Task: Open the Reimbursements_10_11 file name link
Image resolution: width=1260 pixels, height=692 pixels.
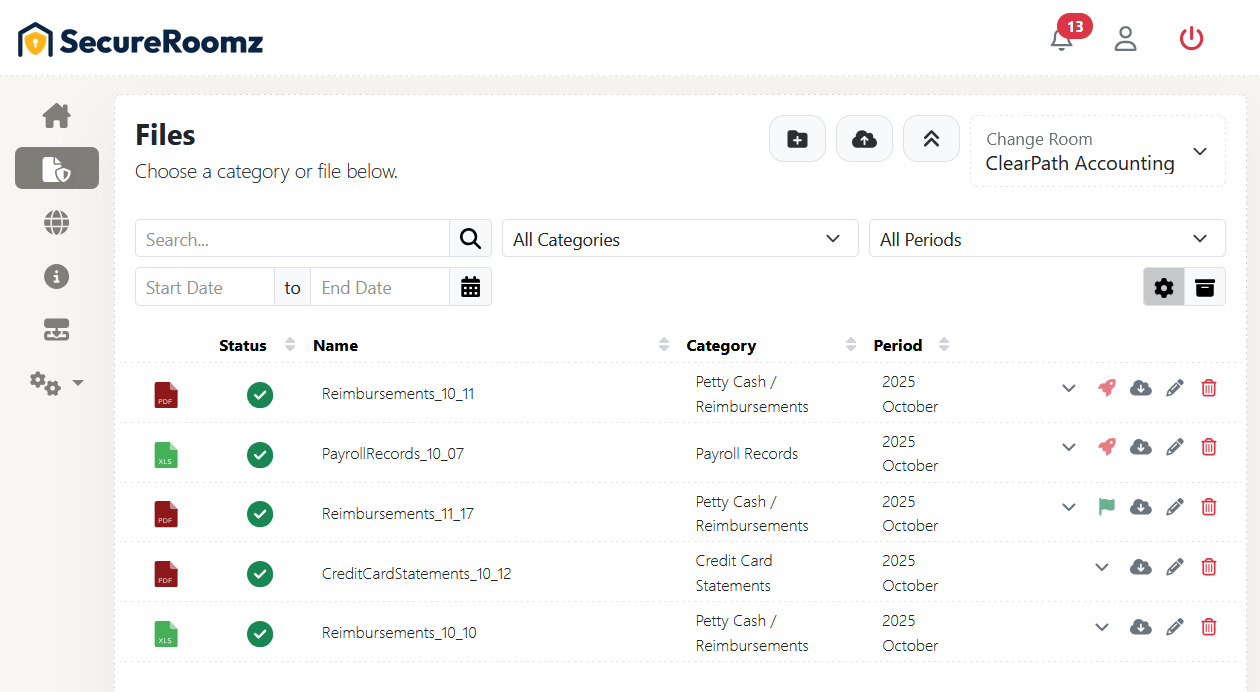Action: [x=398, y=394]
